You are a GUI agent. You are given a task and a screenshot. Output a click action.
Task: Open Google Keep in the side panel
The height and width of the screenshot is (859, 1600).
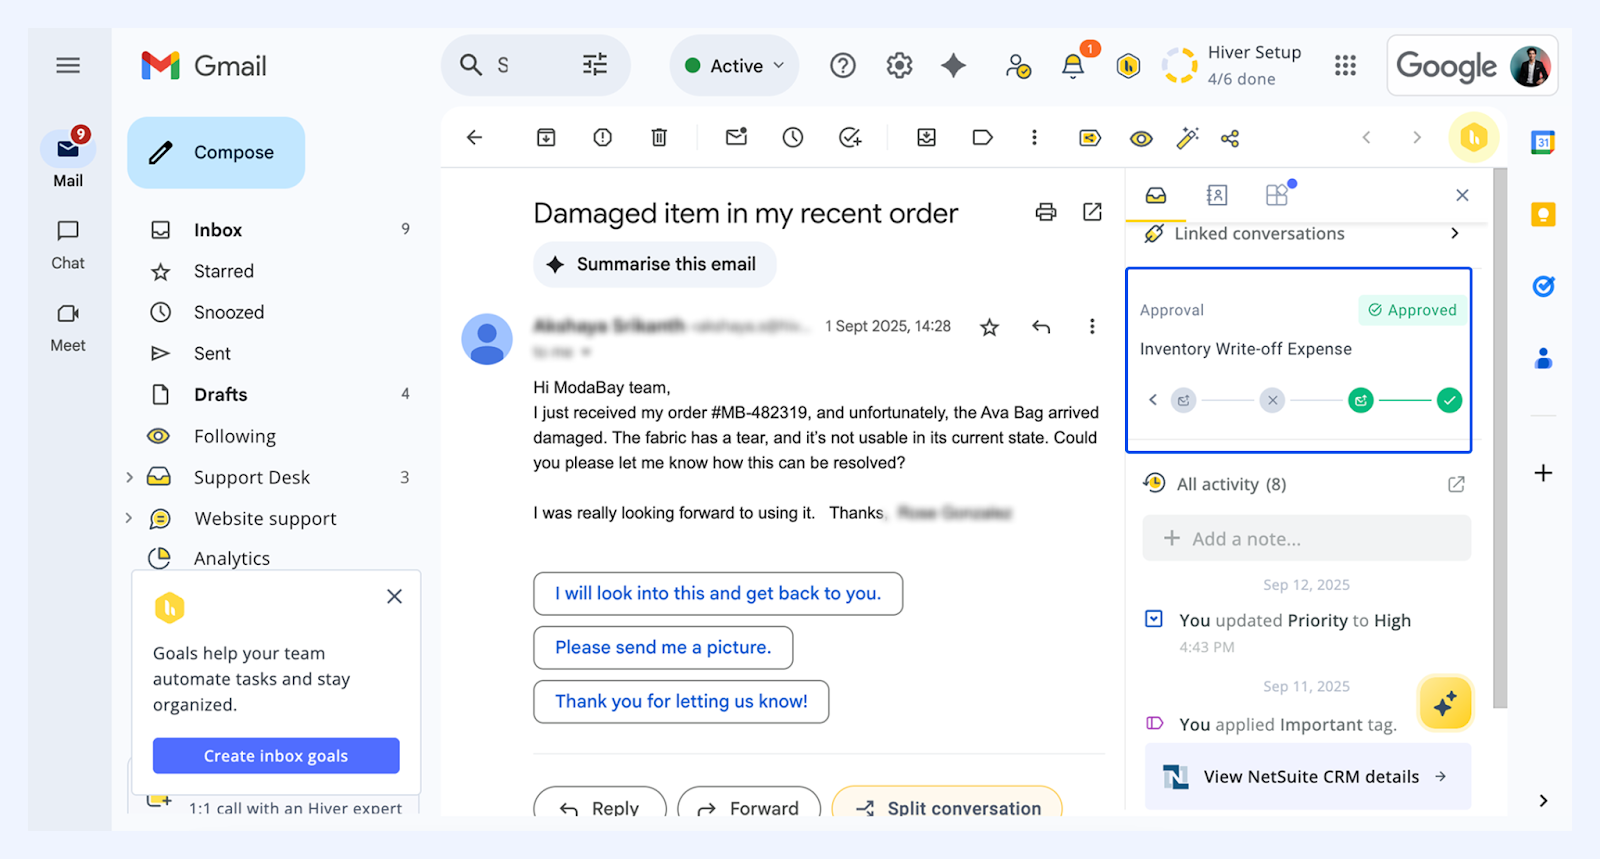point(1543,215)
